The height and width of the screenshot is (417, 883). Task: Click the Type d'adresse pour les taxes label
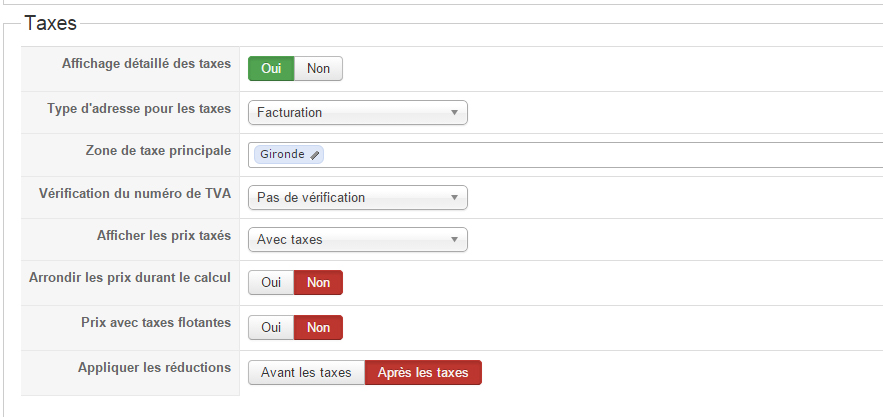pos(139,108)
